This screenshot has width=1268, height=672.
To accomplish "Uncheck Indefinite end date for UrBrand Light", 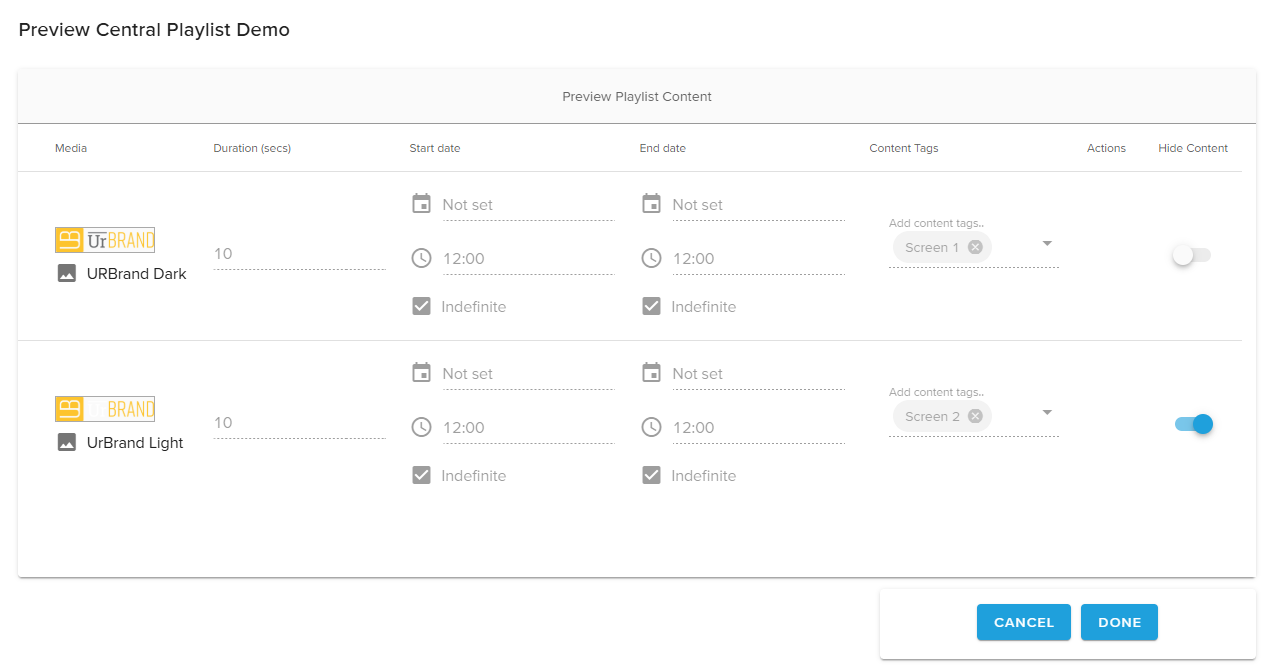I will (652, 475).
